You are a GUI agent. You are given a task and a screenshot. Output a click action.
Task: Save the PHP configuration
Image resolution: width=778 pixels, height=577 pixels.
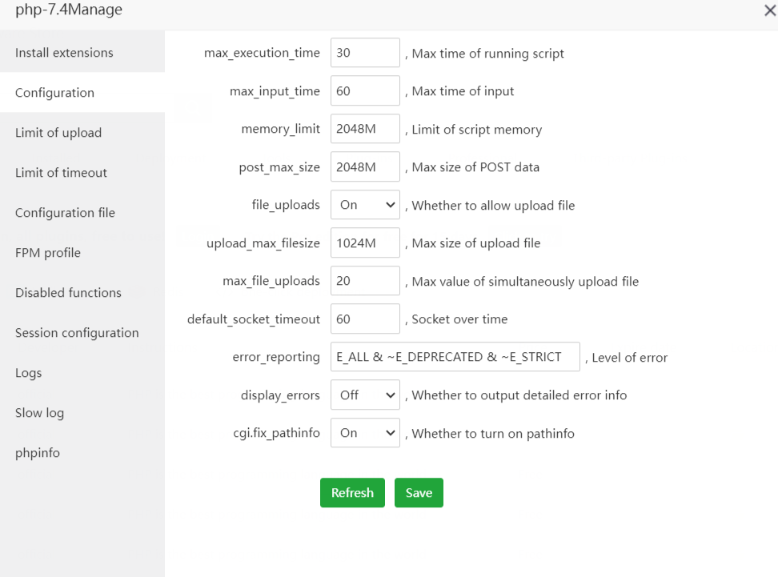point(418,493)
